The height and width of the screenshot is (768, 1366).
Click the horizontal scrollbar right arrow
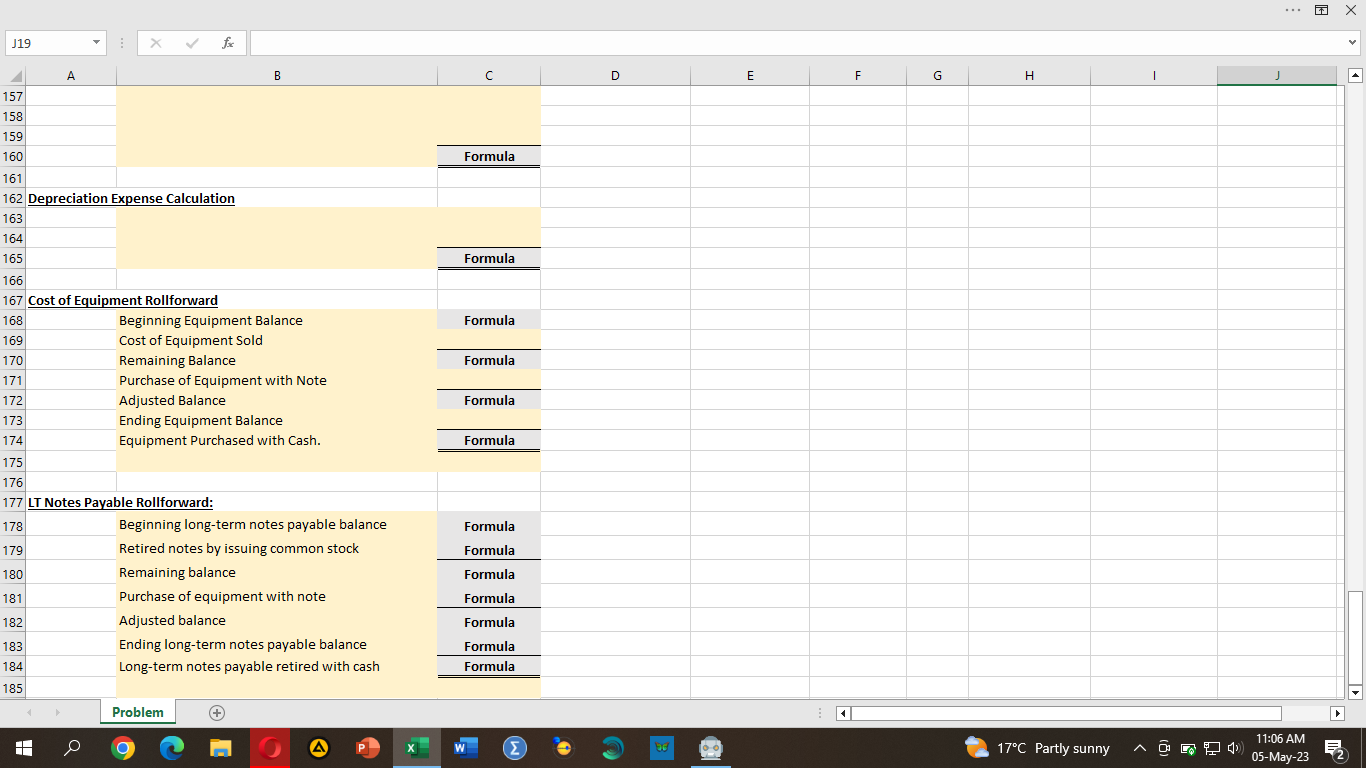1337,713
